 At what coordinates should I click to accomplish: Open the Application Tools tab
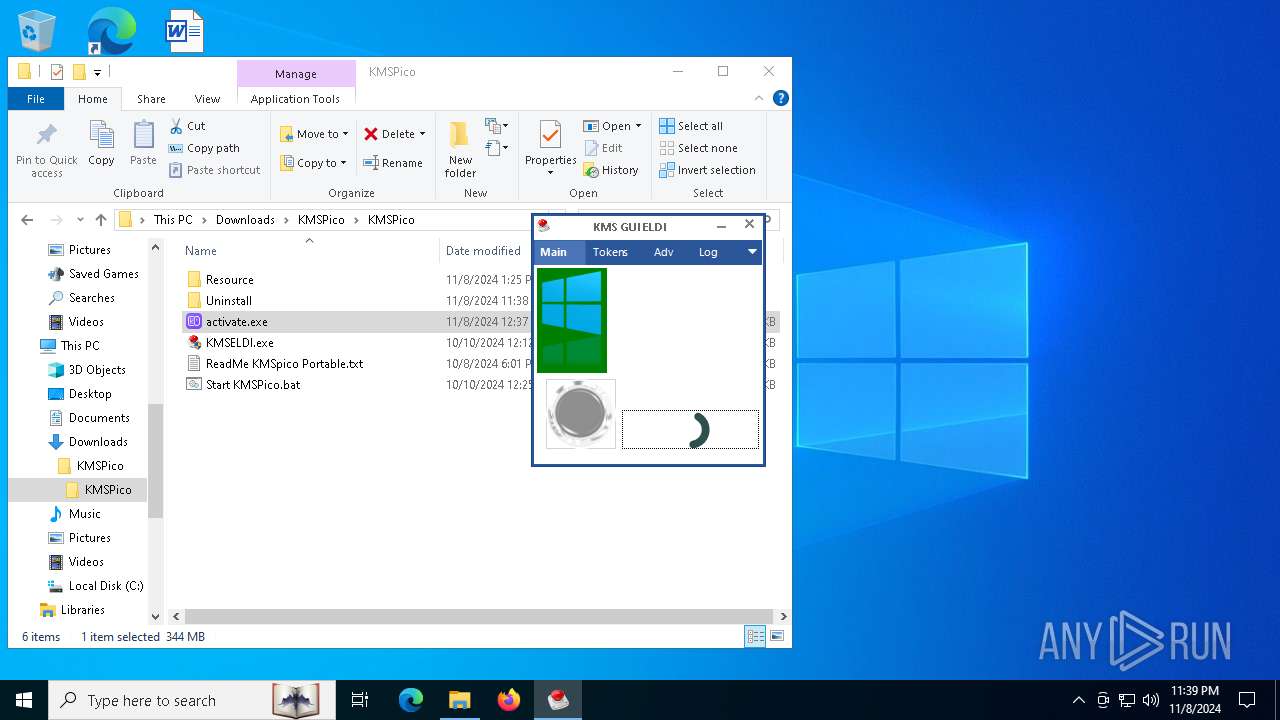295,99
